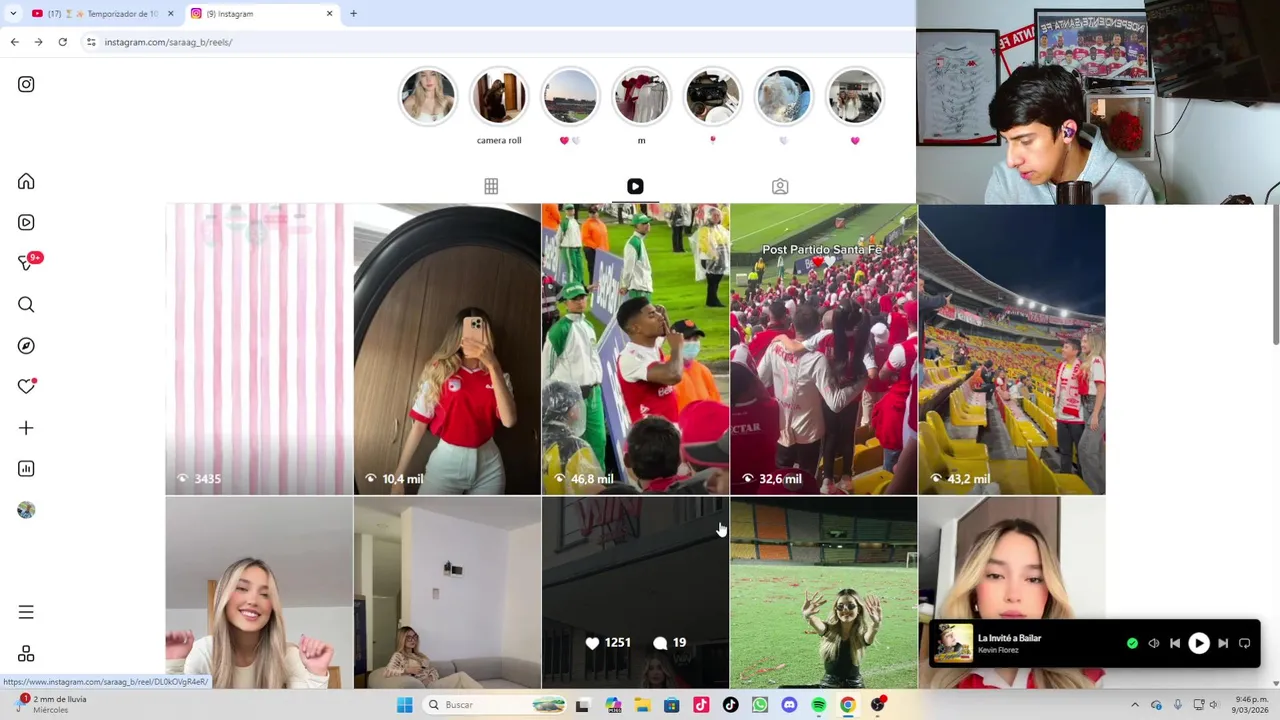This screenshot has width=1280, height=720.
Task: Close the YouTube Temporizador tab
Action: tap(170, 13)
